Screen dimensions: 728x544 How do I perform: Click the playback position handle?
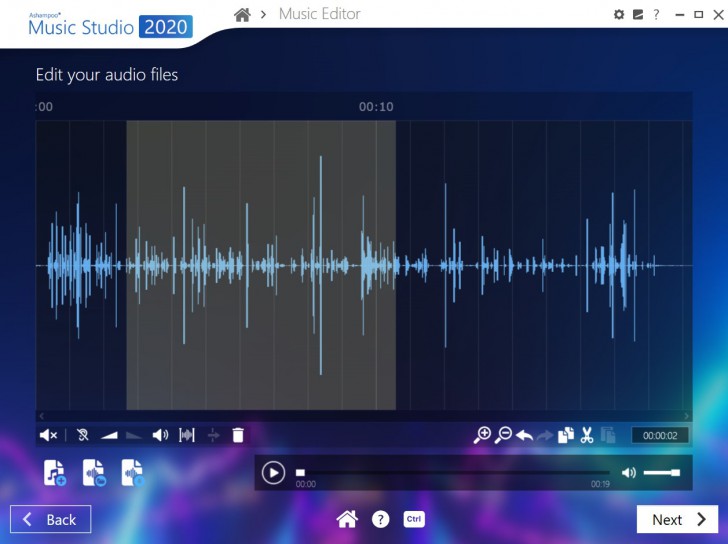point(300,473)
